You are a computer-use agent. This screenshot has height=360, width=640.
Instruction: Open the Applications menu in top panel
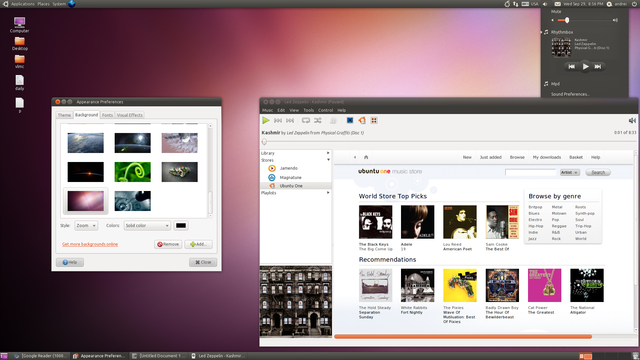coord(22,4)
